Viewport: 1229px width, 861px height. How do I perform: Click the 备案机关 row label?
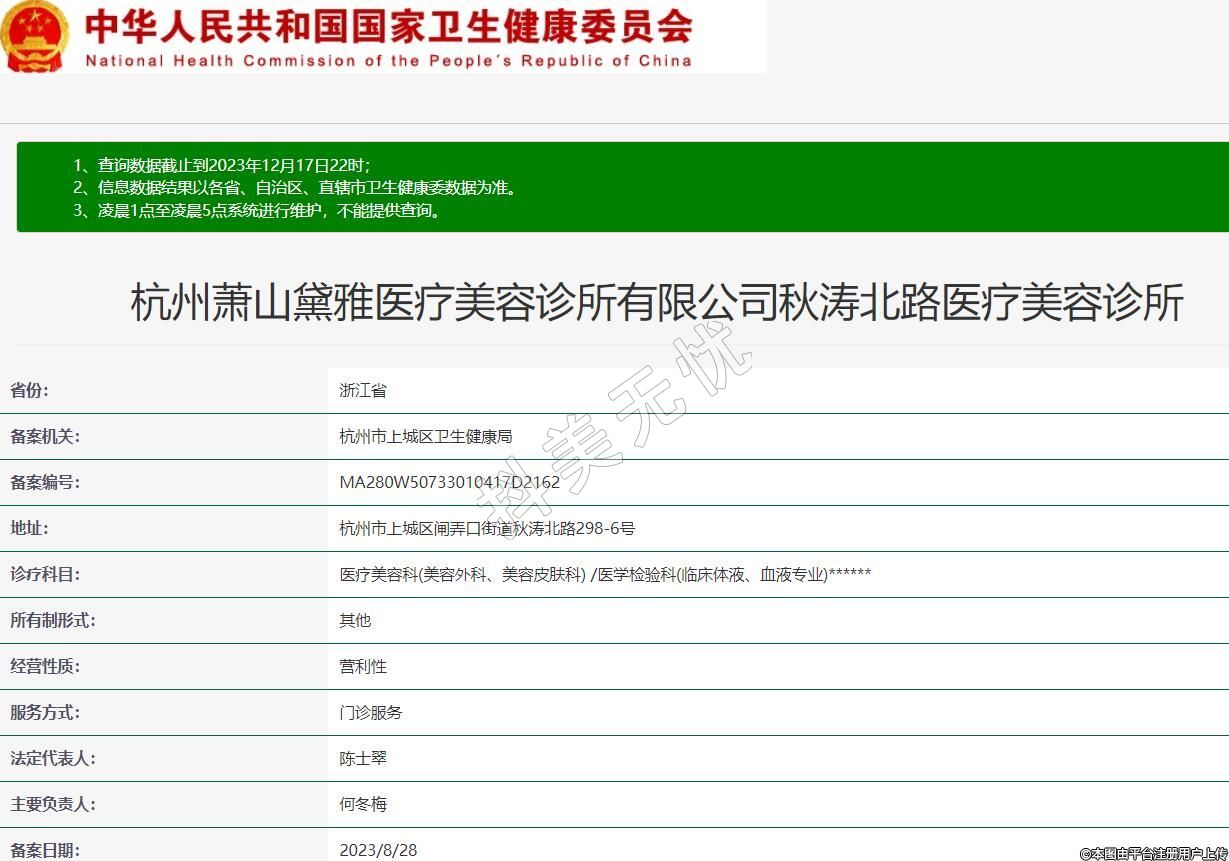point(45,436)
